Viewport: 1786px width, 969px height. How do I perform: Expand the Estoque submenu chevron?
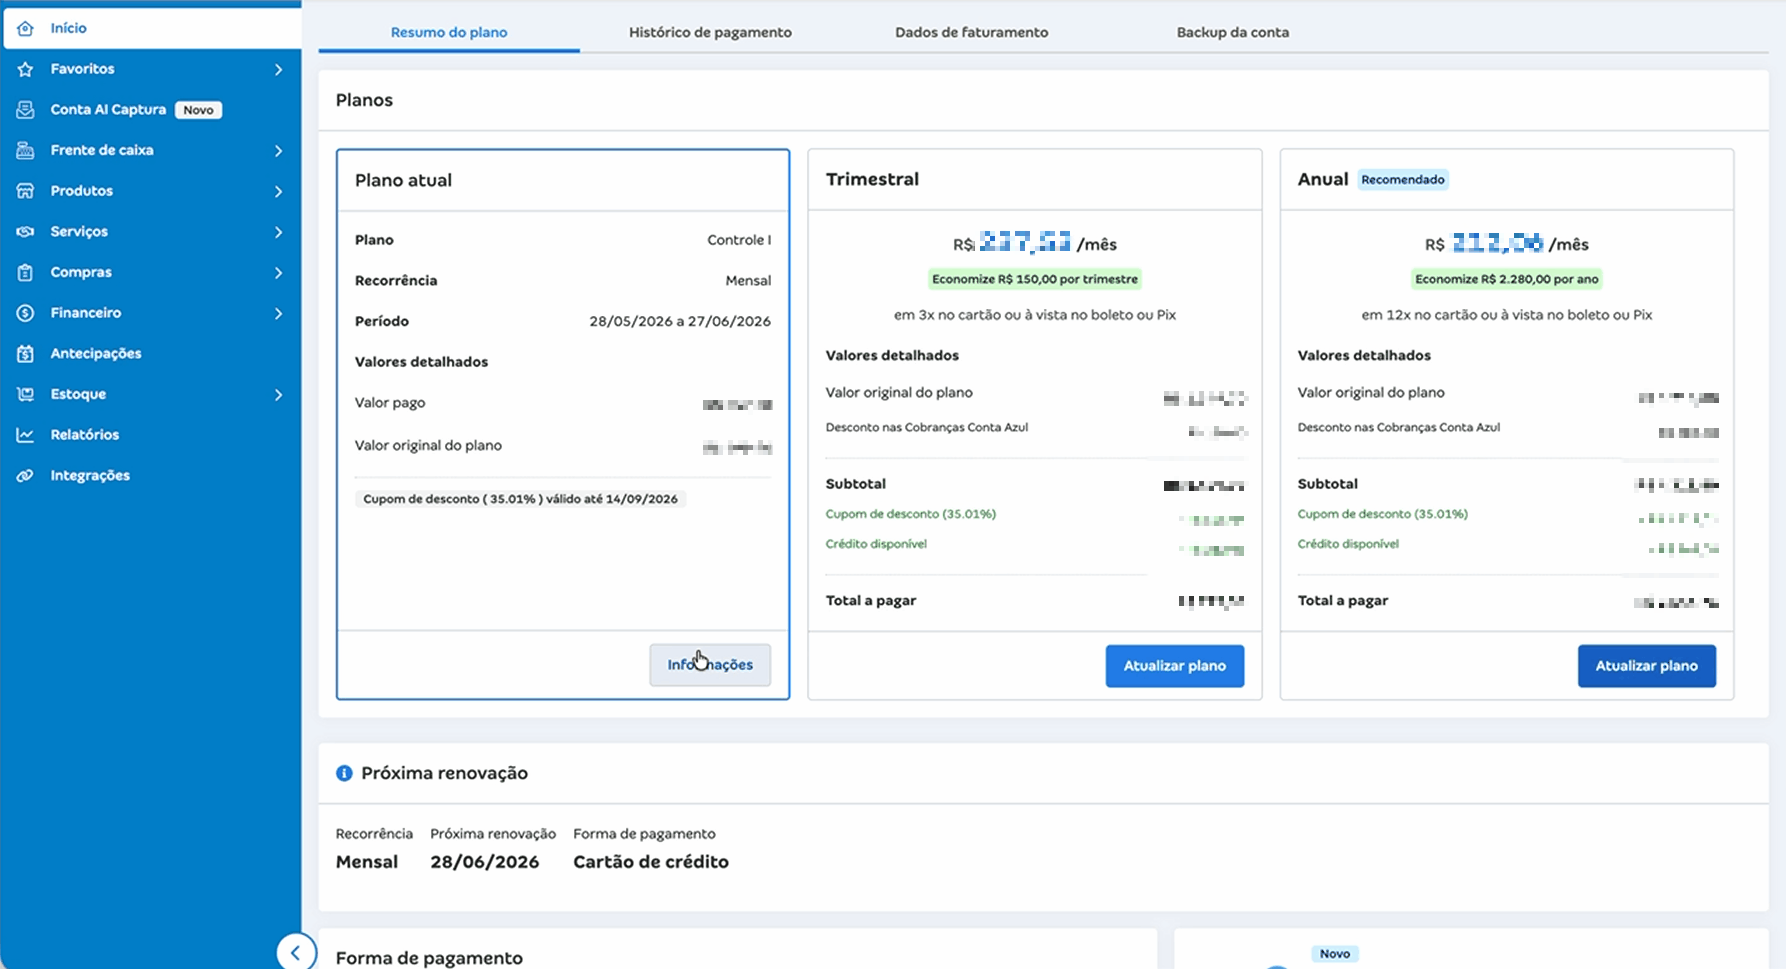[278, 394]
